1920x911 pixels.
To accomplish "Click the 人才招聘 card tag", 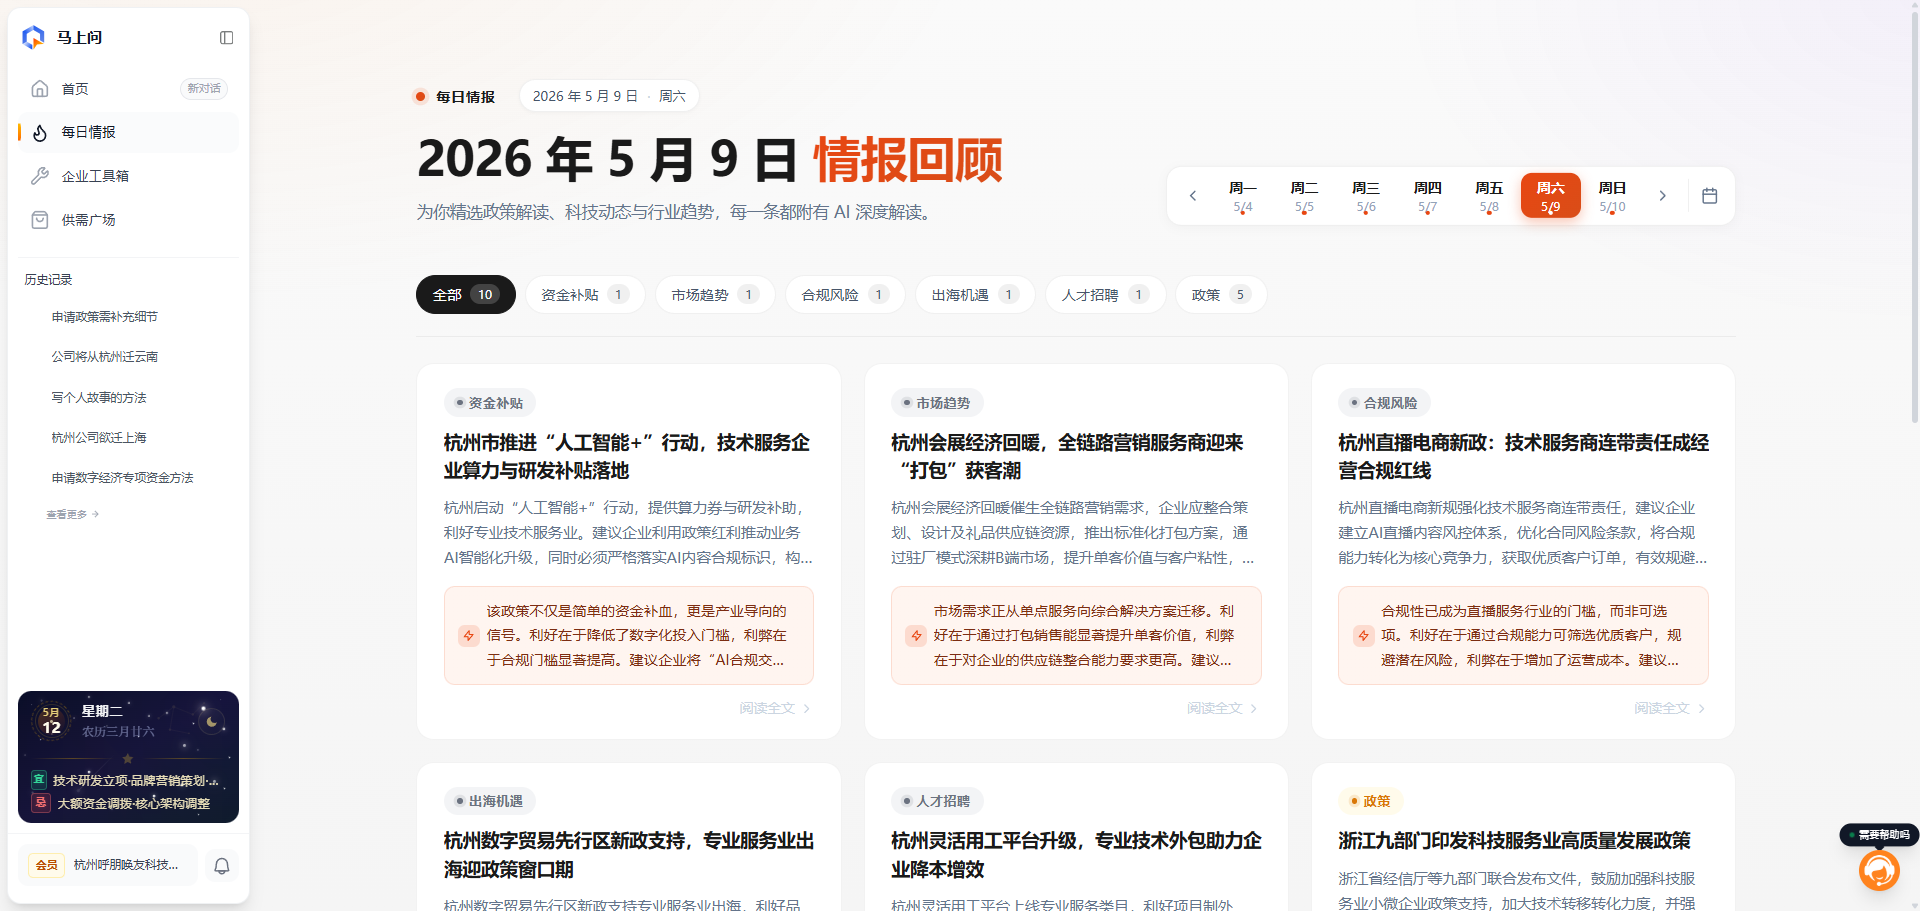I will click(937, 801).
